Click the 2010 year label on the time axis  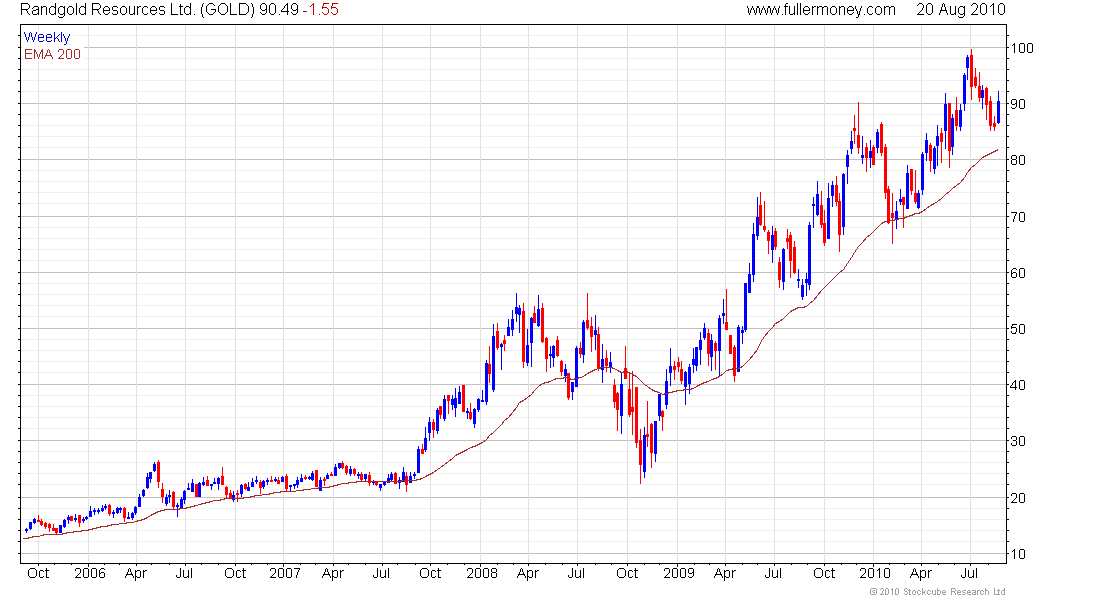(x=875, y=573)
